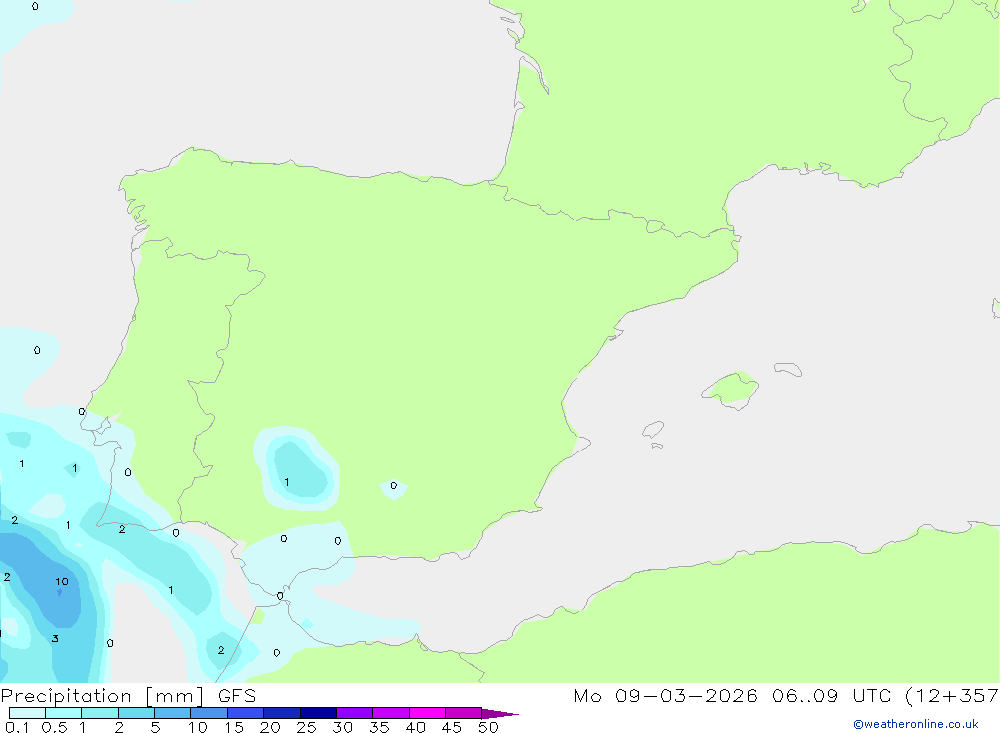Click the 'Mo 09-03-2026' date text

[x=665, y=695]
